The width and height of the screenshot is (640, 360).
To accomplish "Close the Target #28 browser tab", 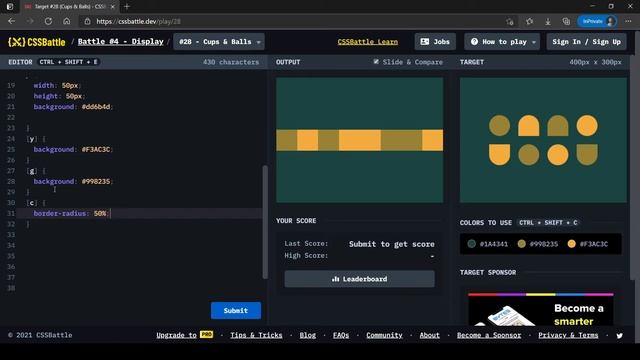I will (x=113, y=7).
